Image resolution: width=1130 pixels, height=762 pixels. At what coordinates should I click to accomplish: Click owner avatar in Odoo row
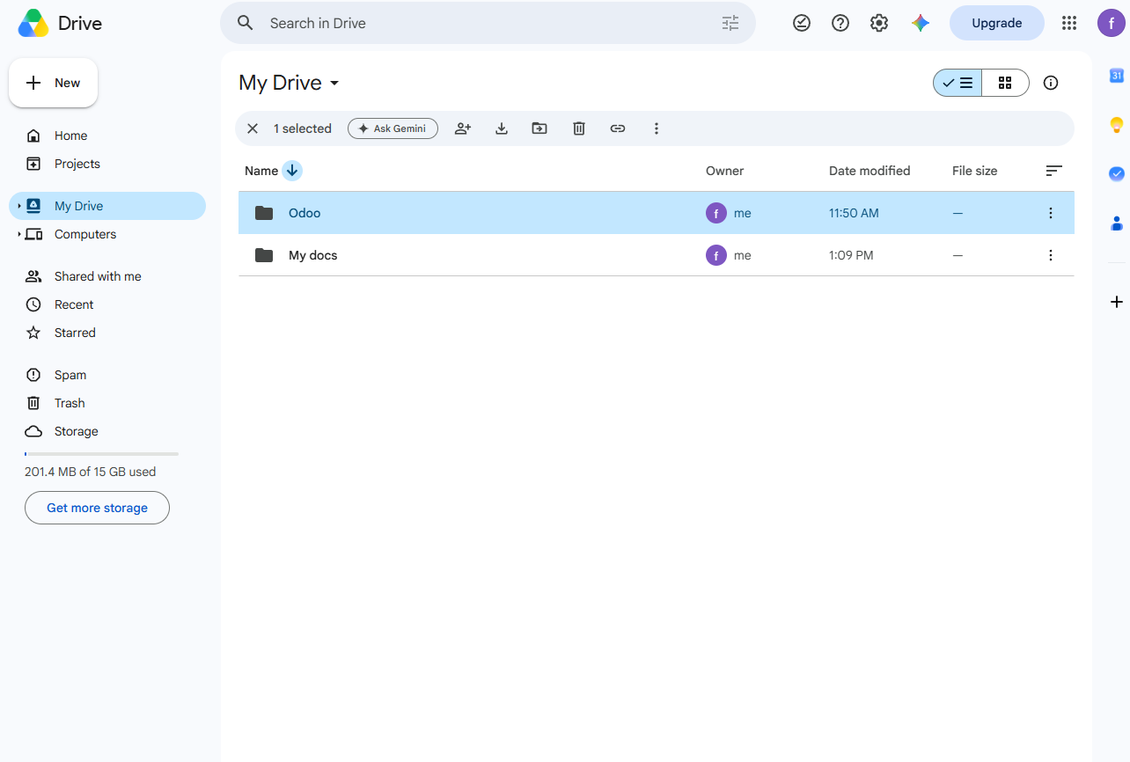pyautogui.click(x=716, y=213)
